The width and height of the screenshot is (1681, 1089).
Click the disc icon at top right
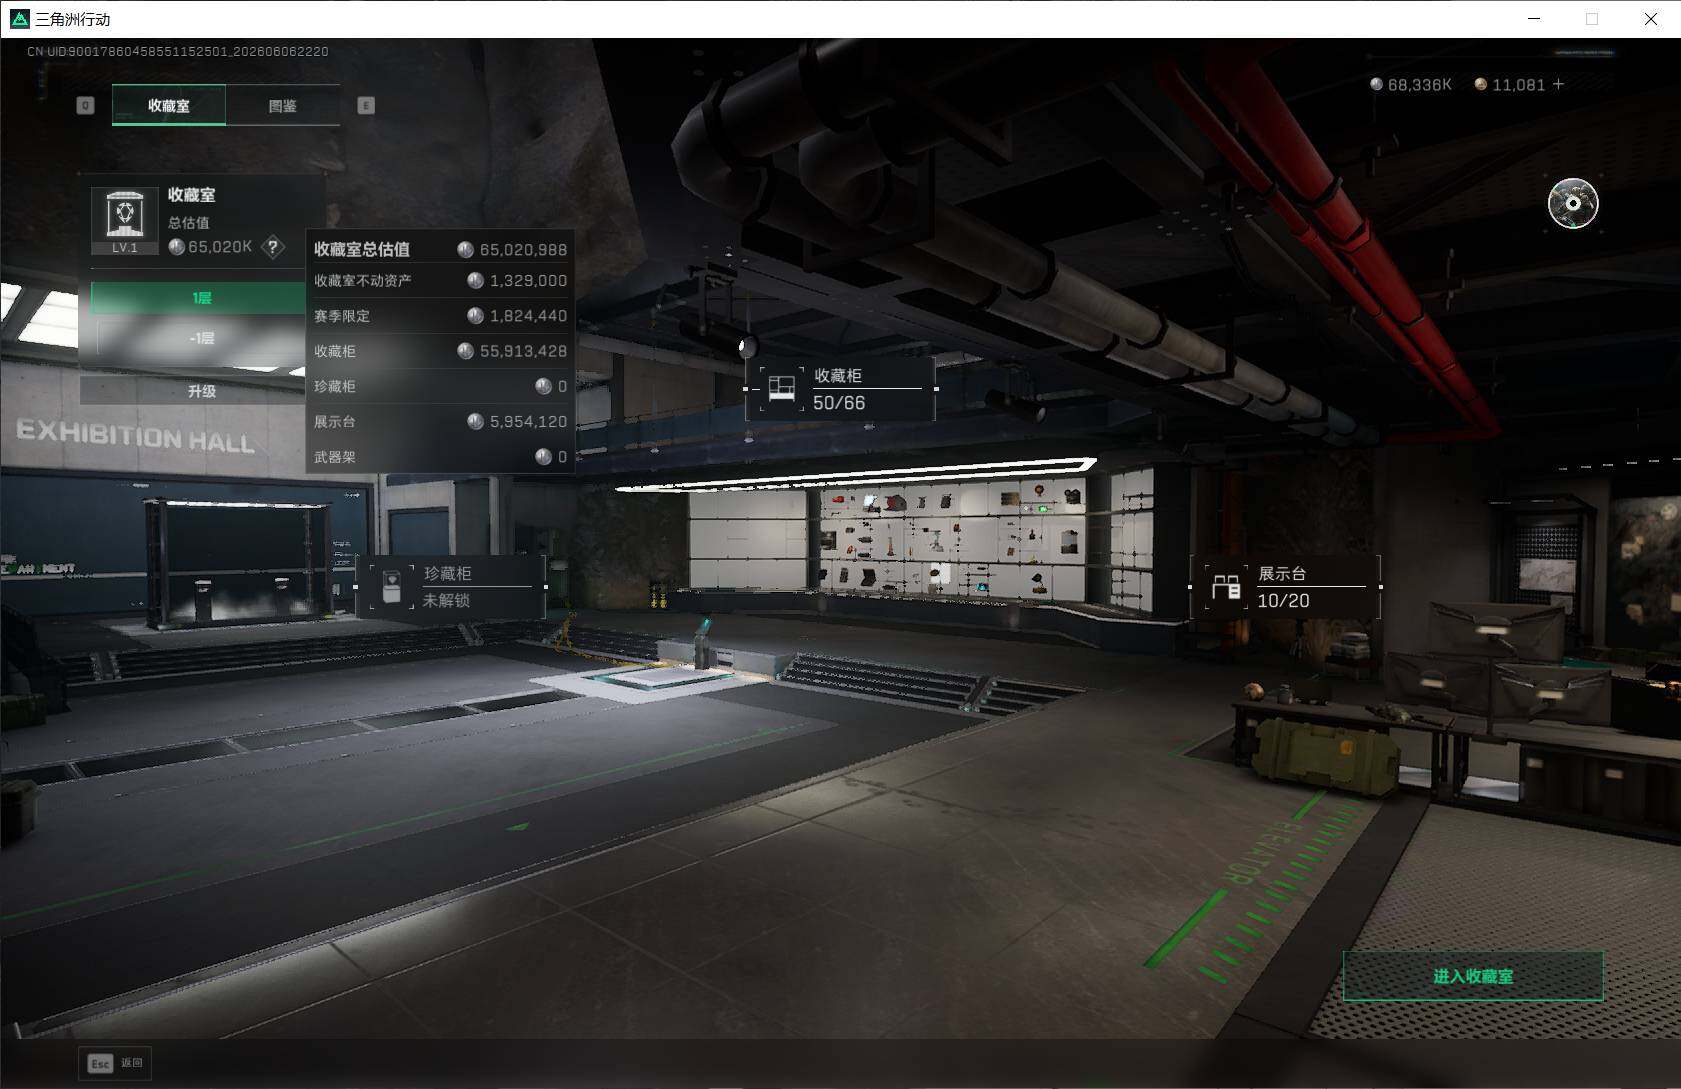[x=1573, y=204]
